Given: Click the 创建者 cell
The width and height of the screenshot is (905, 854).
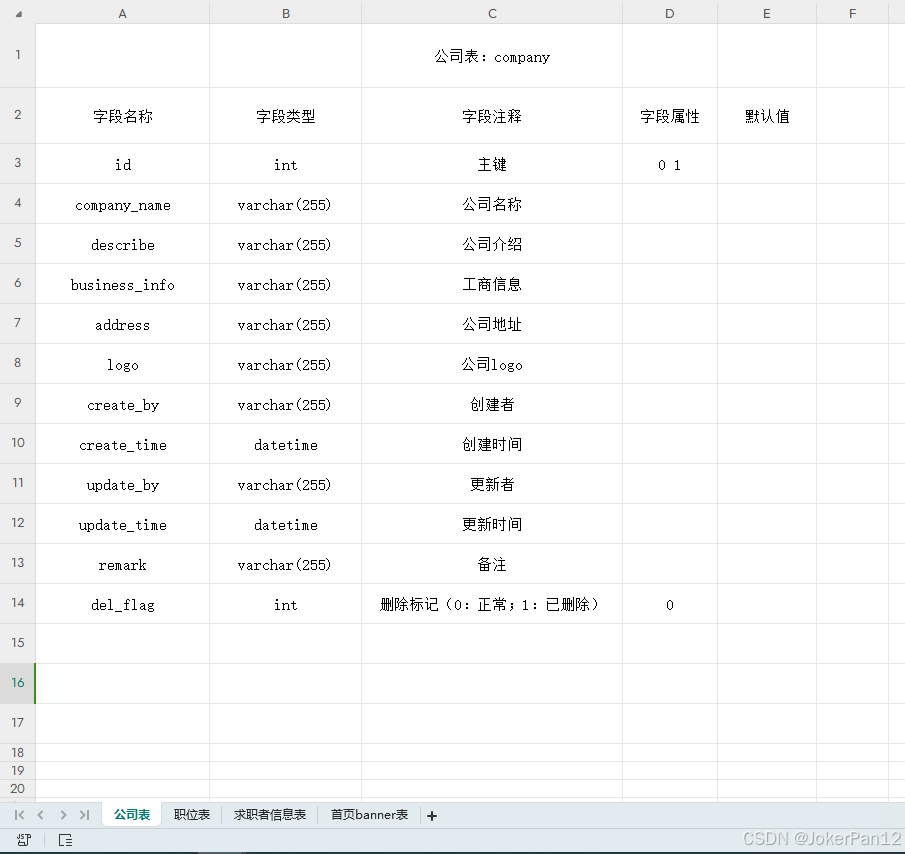Looking at the screenshot, I should point(492,404).
